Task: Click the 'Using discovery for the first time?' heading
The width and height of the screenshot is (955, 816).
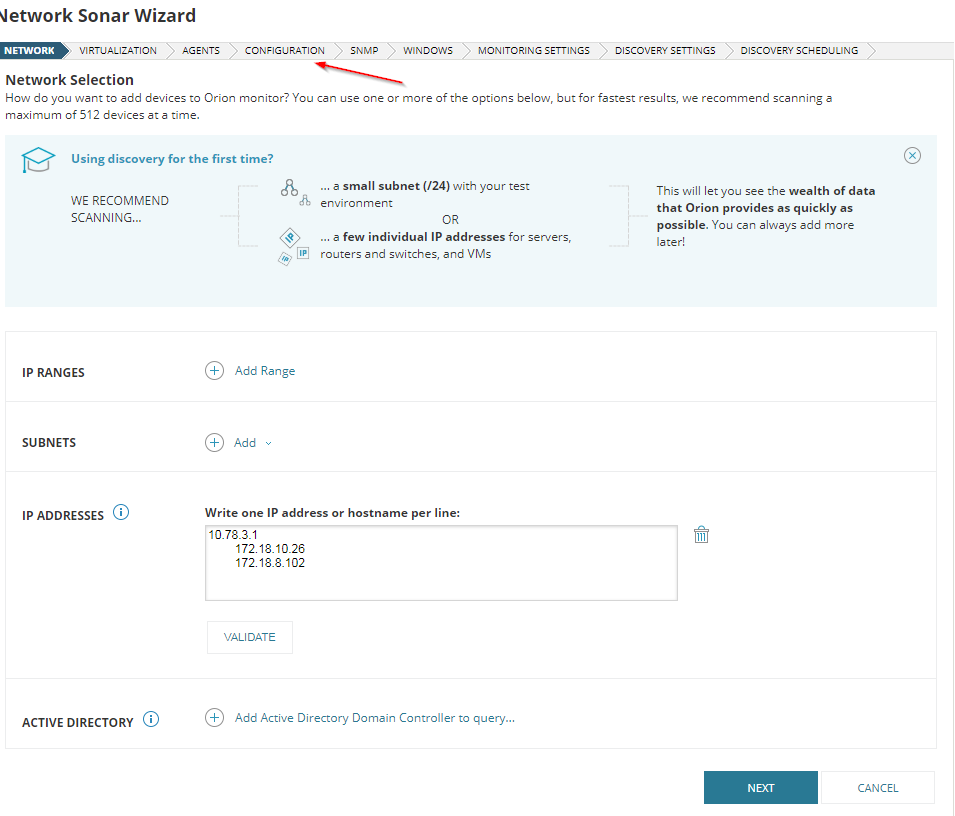Action: (172, 159)
